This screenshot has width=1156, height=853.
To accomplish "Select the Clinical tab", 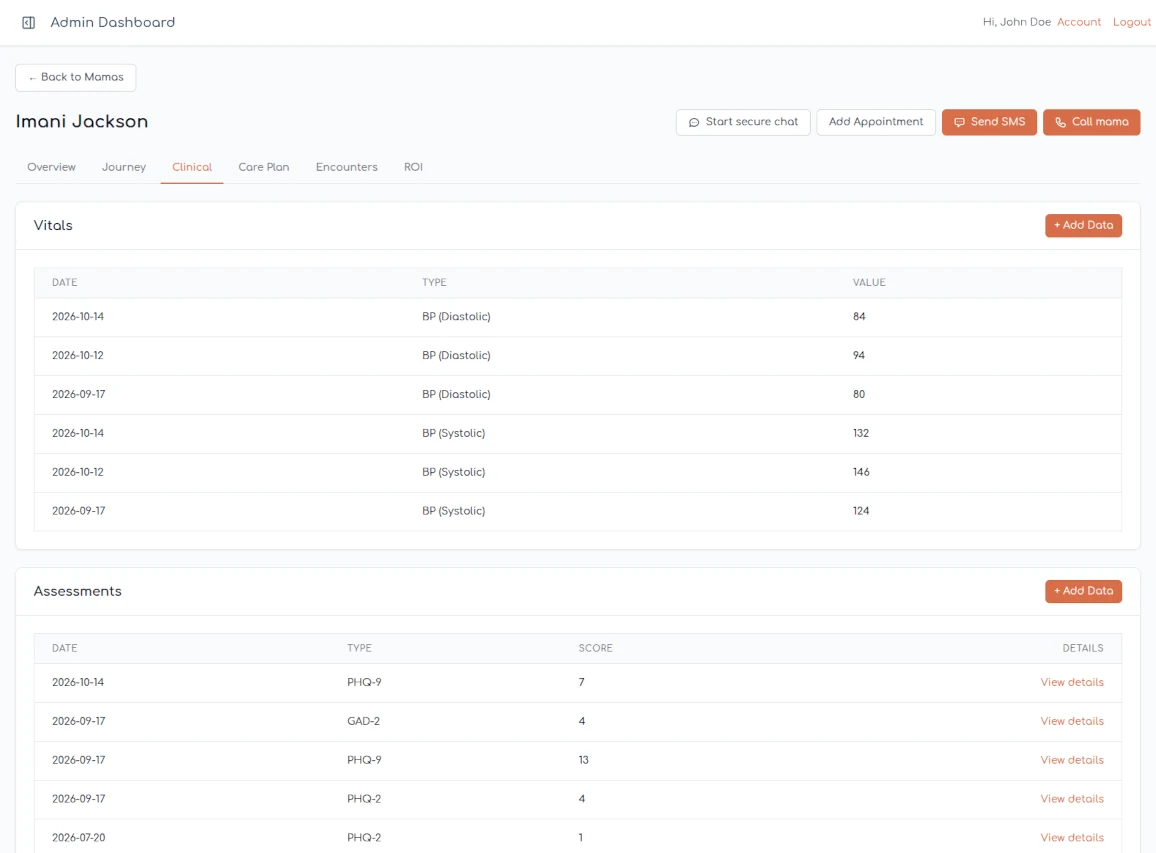I will point(192,167).
